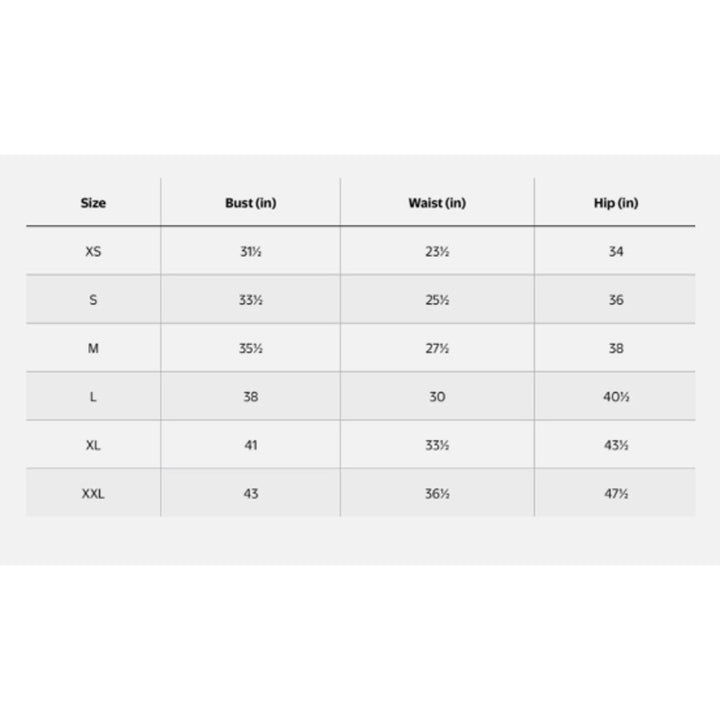Screen dimensions: 720x720
Task: Select the S size row label
Action: [x=93, y=300]
